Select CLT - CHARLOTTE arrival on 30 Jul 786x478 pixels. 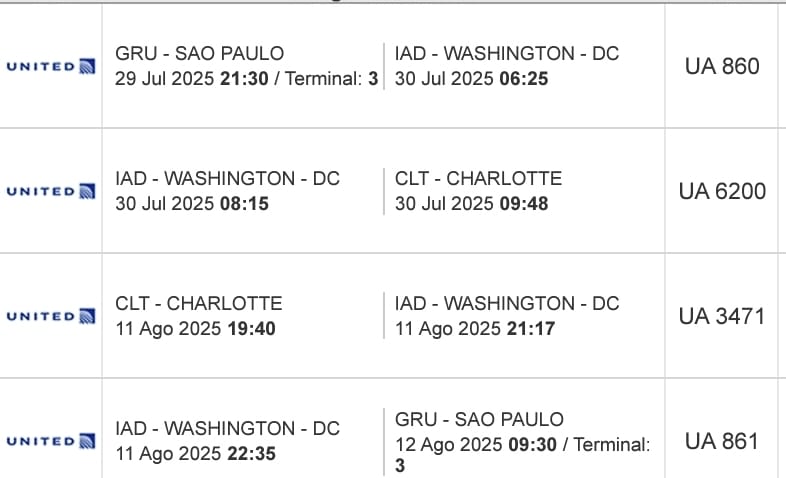click(x=478, y=179)
